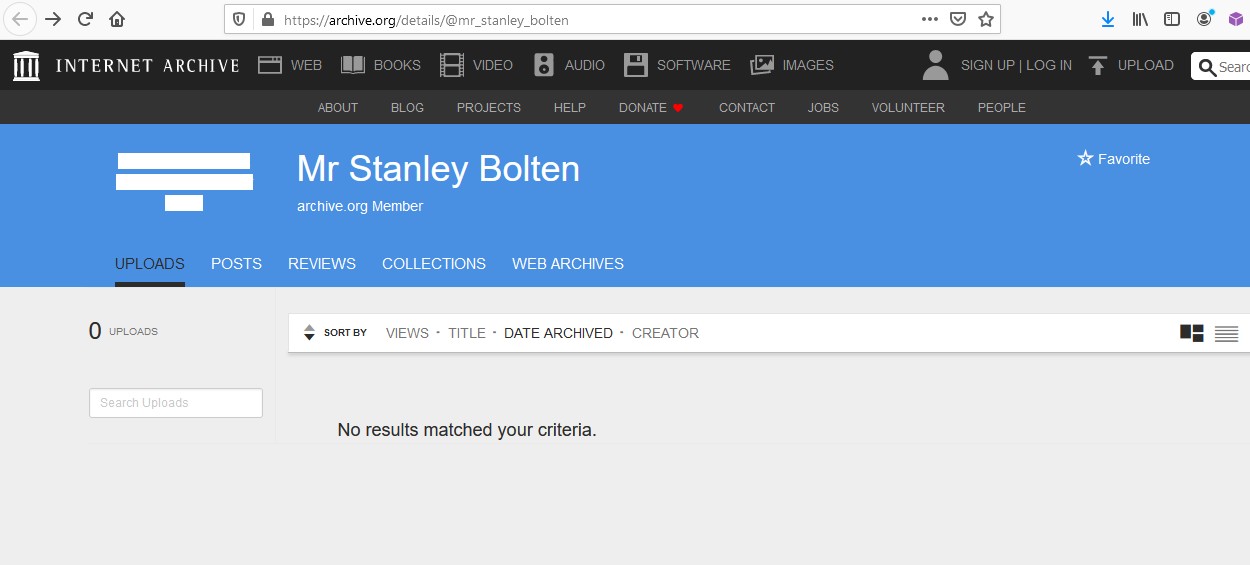Sort uploads by Creator
1250x565 pixels.
click(x=665, y=333)
